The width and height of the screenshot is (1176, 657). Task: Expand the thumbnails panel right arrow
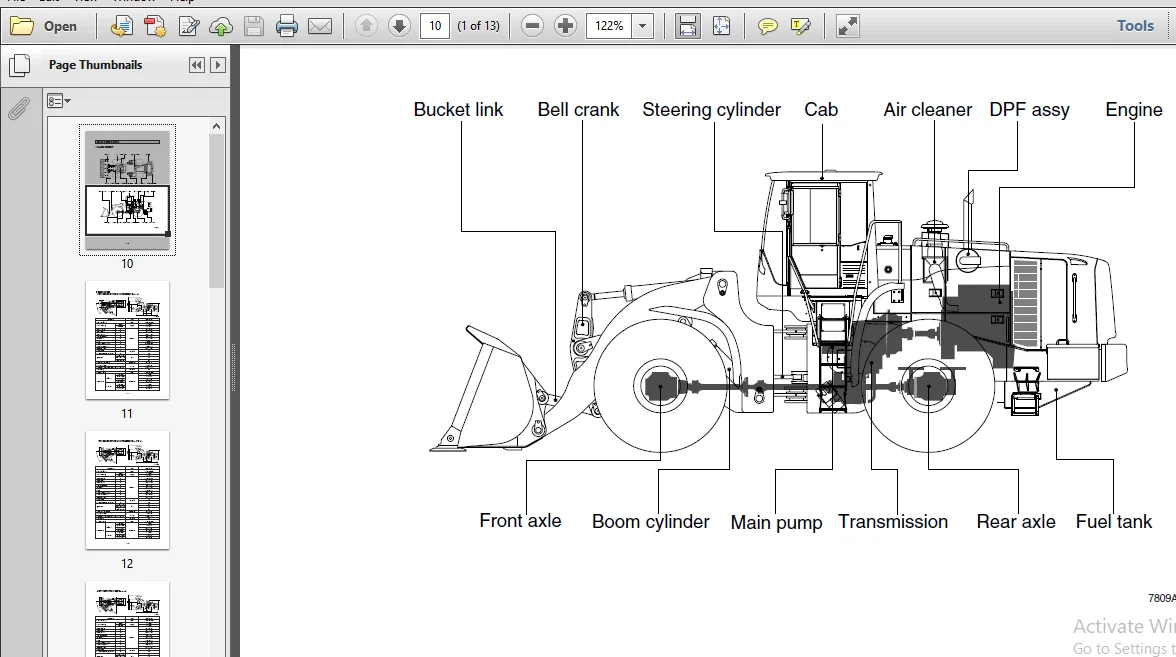coord(218,65)
